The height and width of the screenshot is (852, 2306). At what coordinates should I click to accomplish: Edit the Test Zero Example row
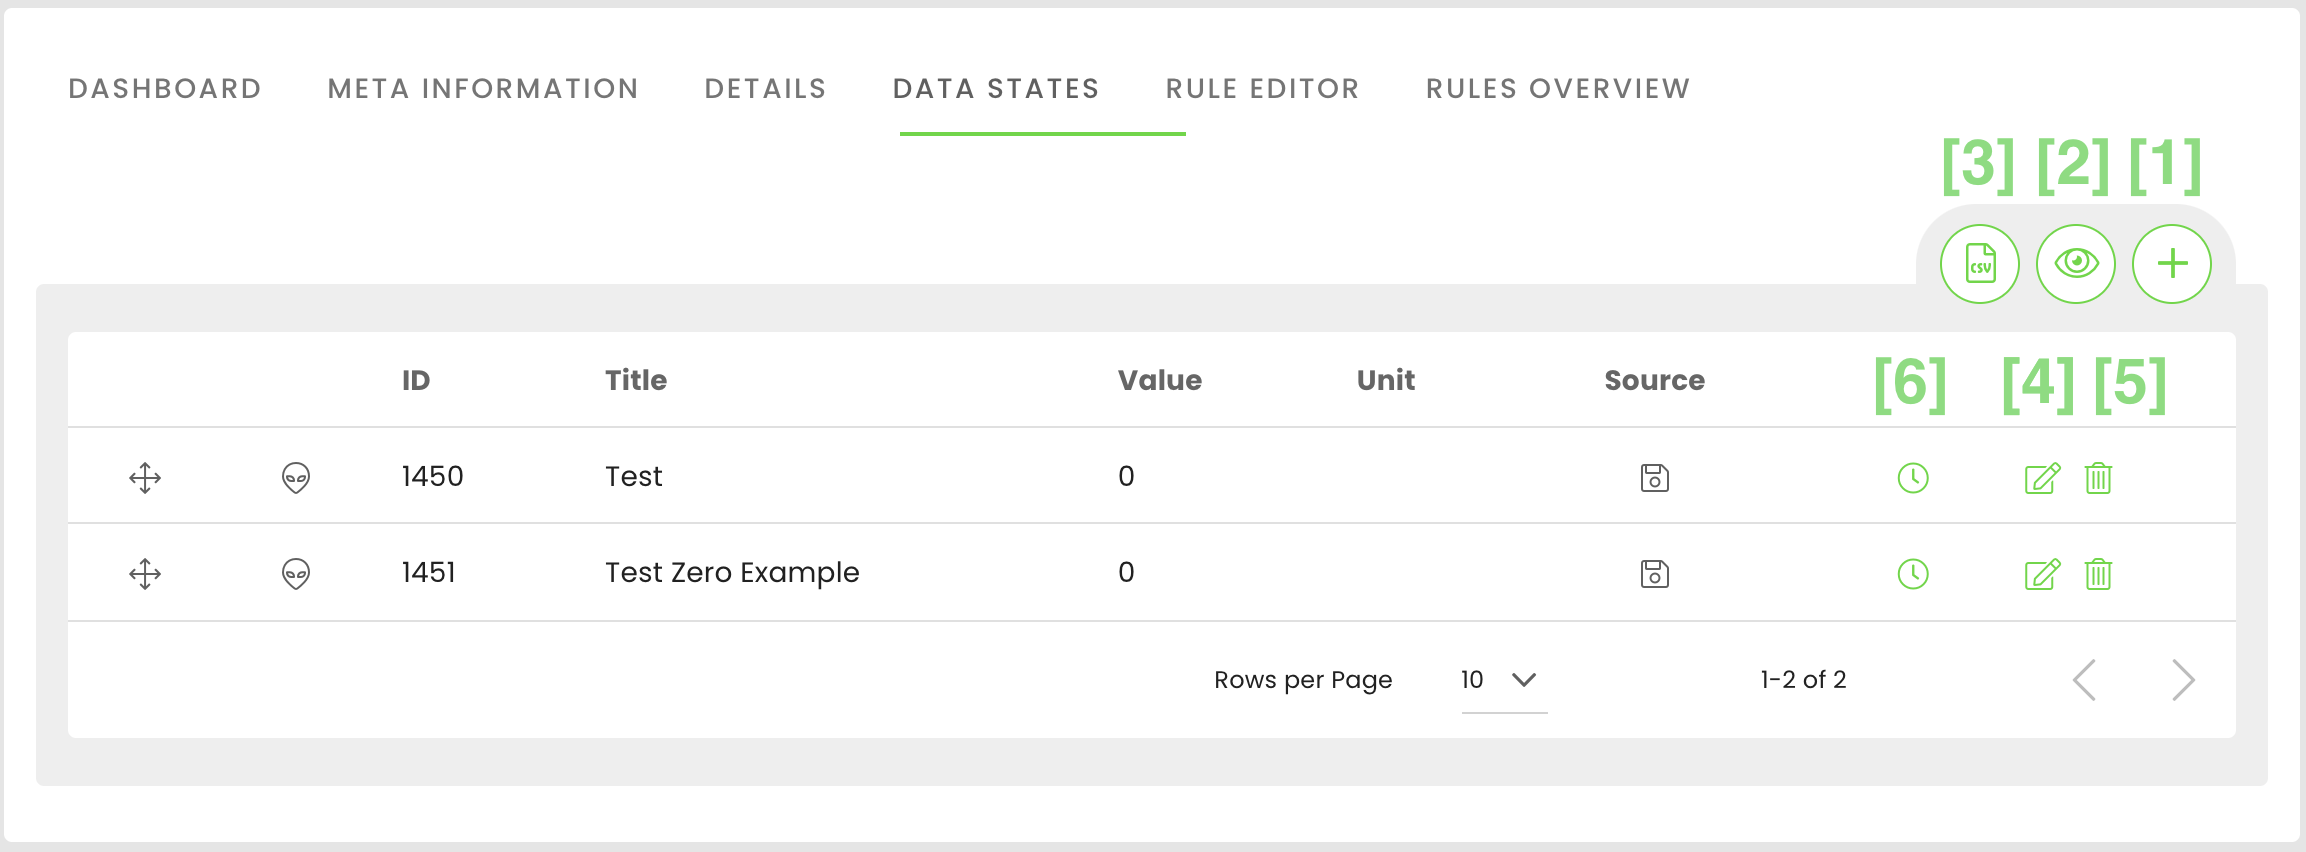click(x=2041, y=574)
